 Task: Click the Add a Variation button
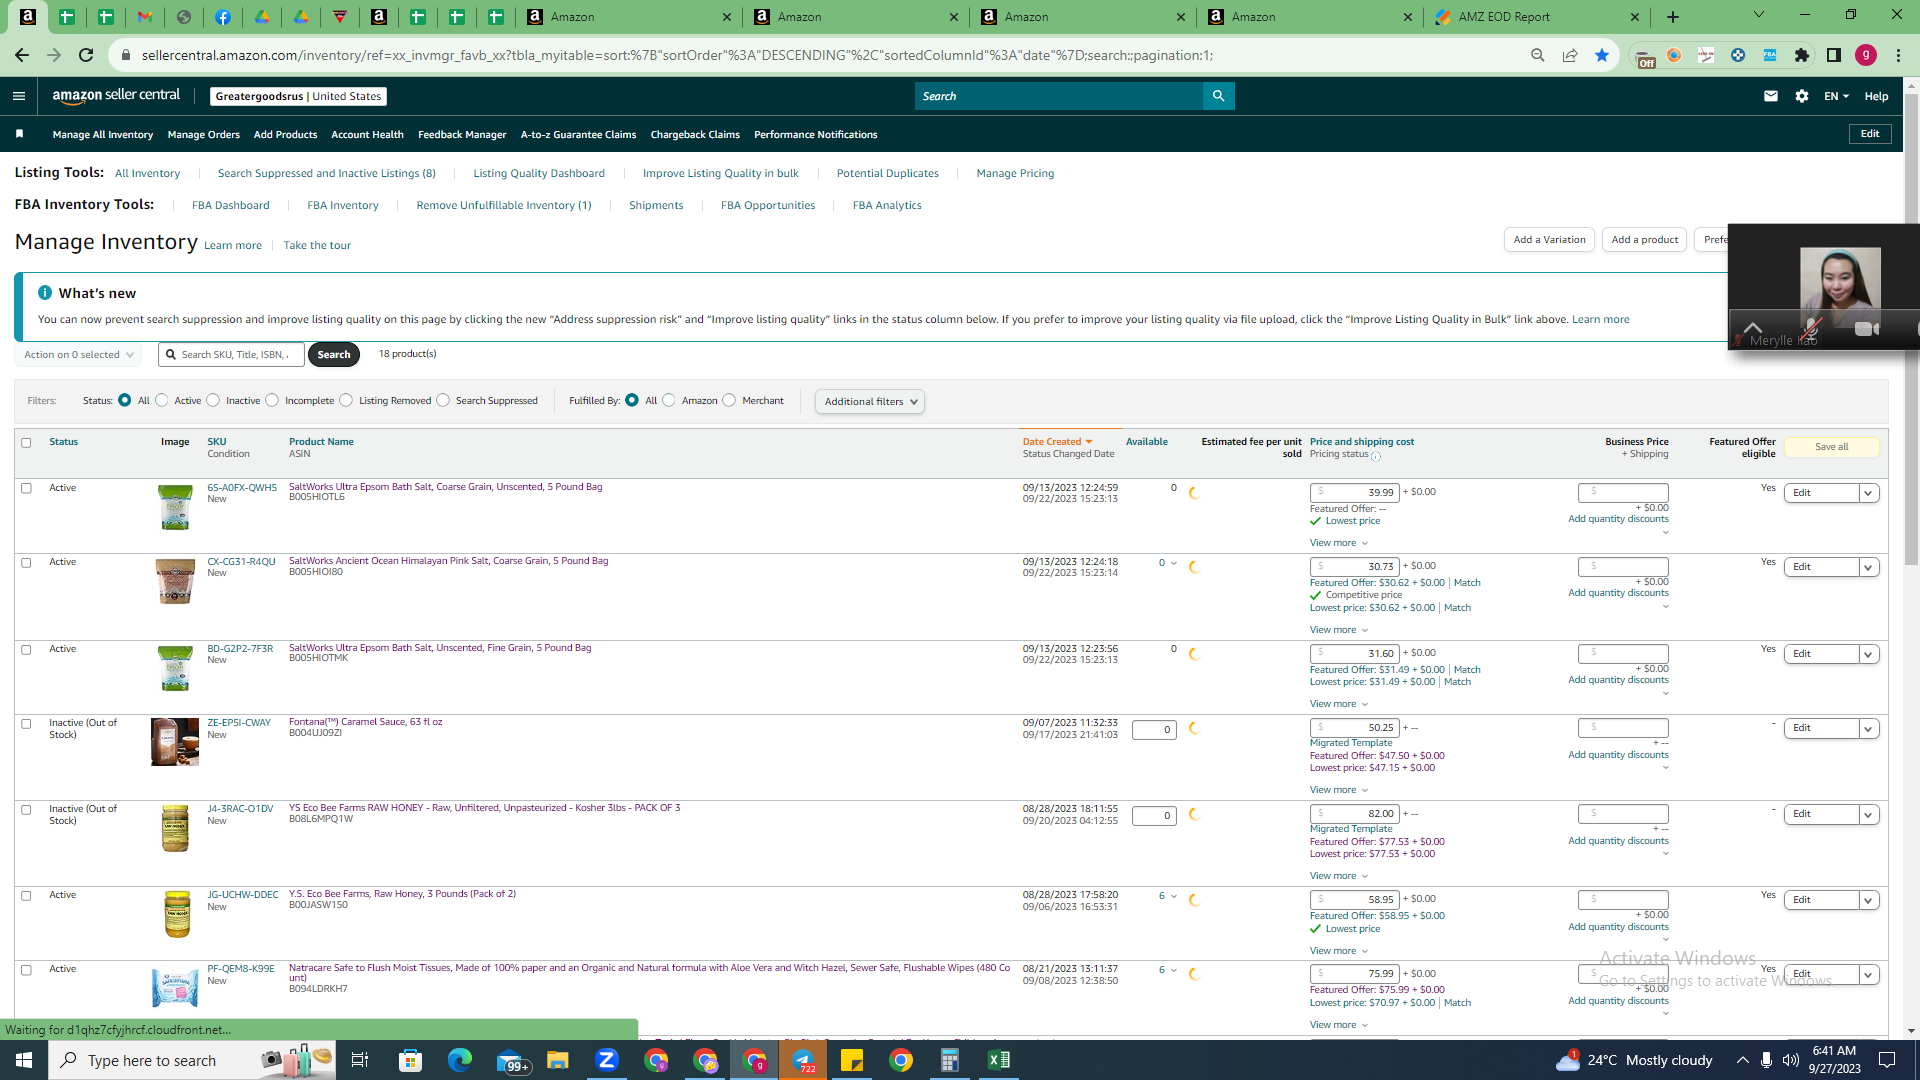[x=1549, y=240]
